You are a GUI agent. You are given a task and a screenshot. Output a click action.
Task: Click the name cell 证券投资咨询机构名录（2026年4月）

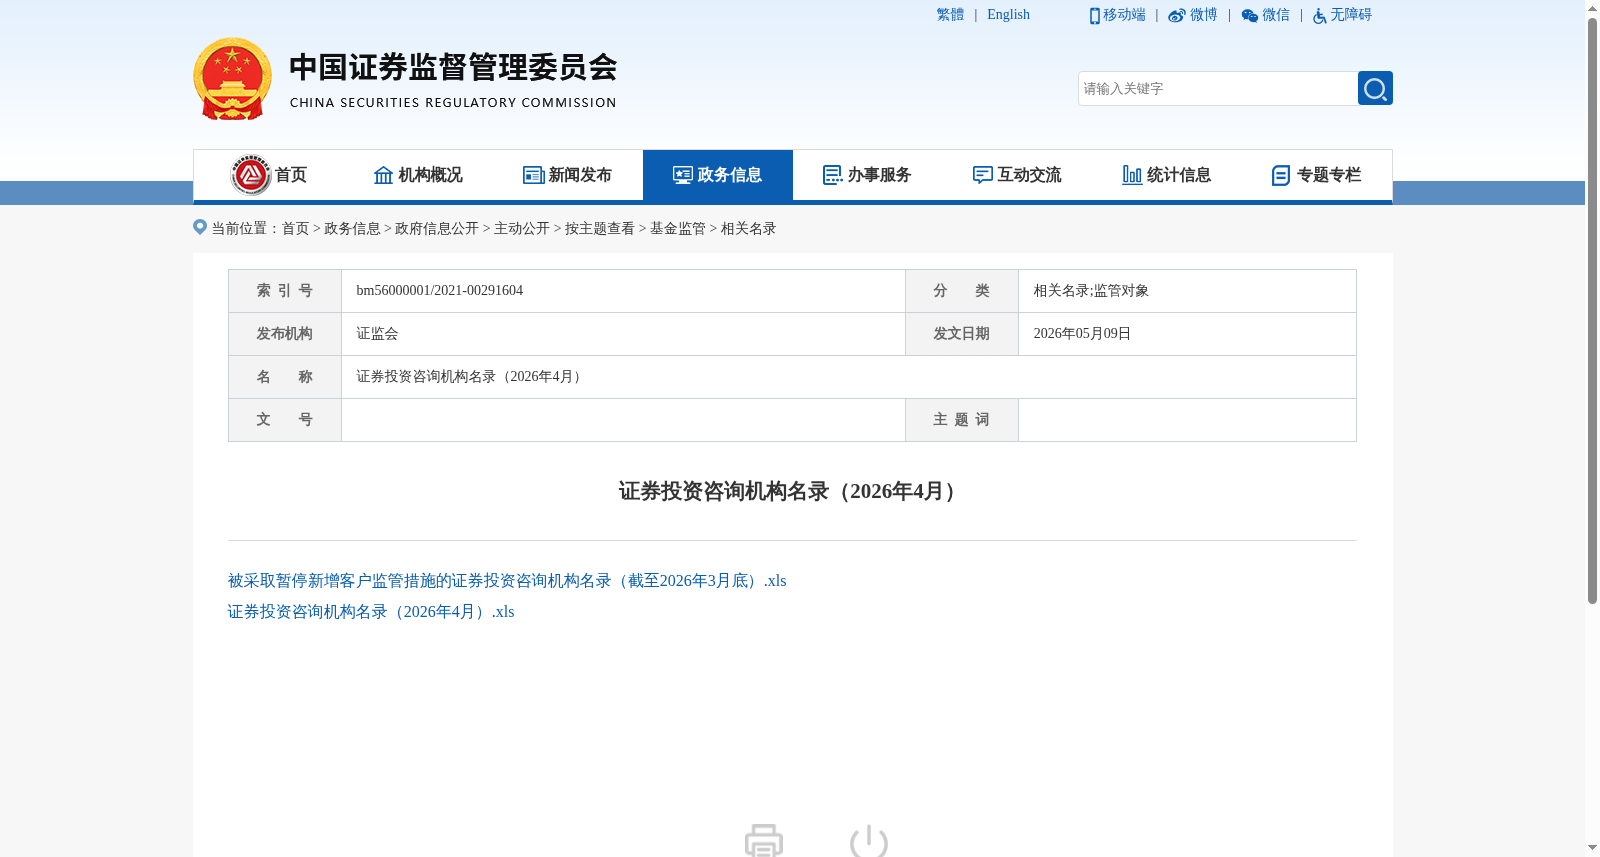pos(472,377)
